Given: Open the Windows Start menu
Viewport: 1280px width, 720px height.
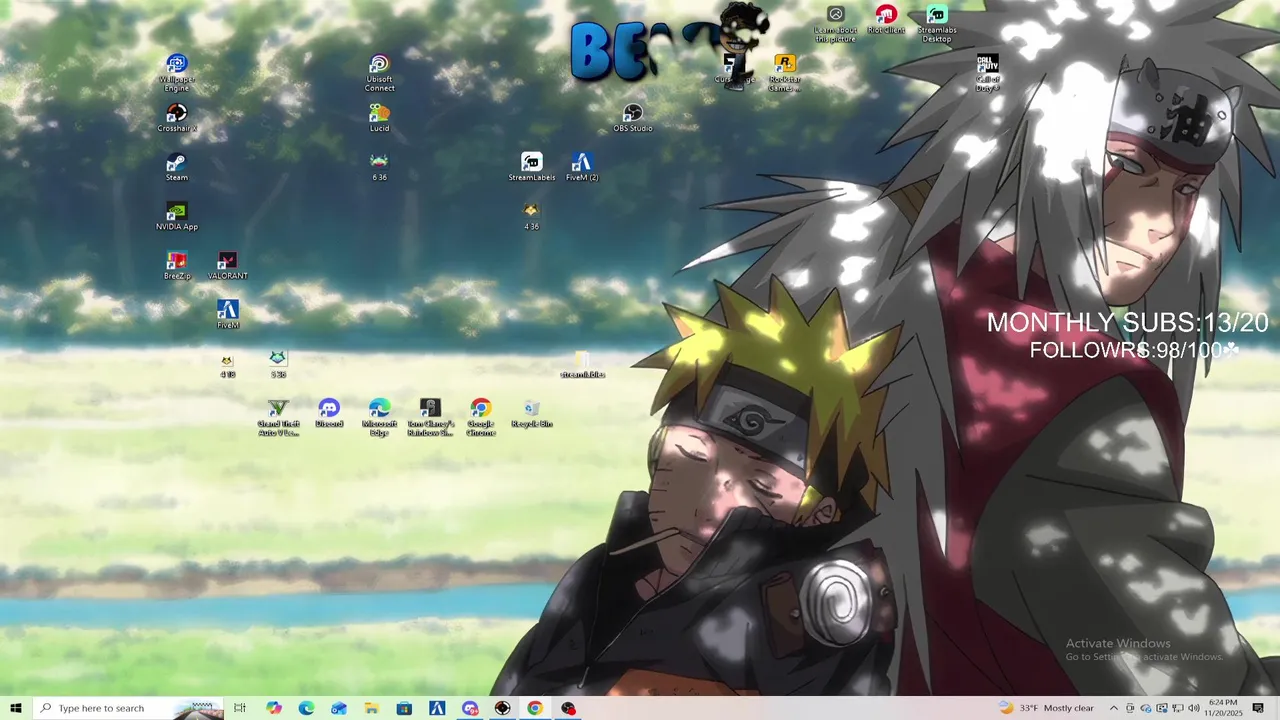Looking at the screenshot, I should pos(16,708).
